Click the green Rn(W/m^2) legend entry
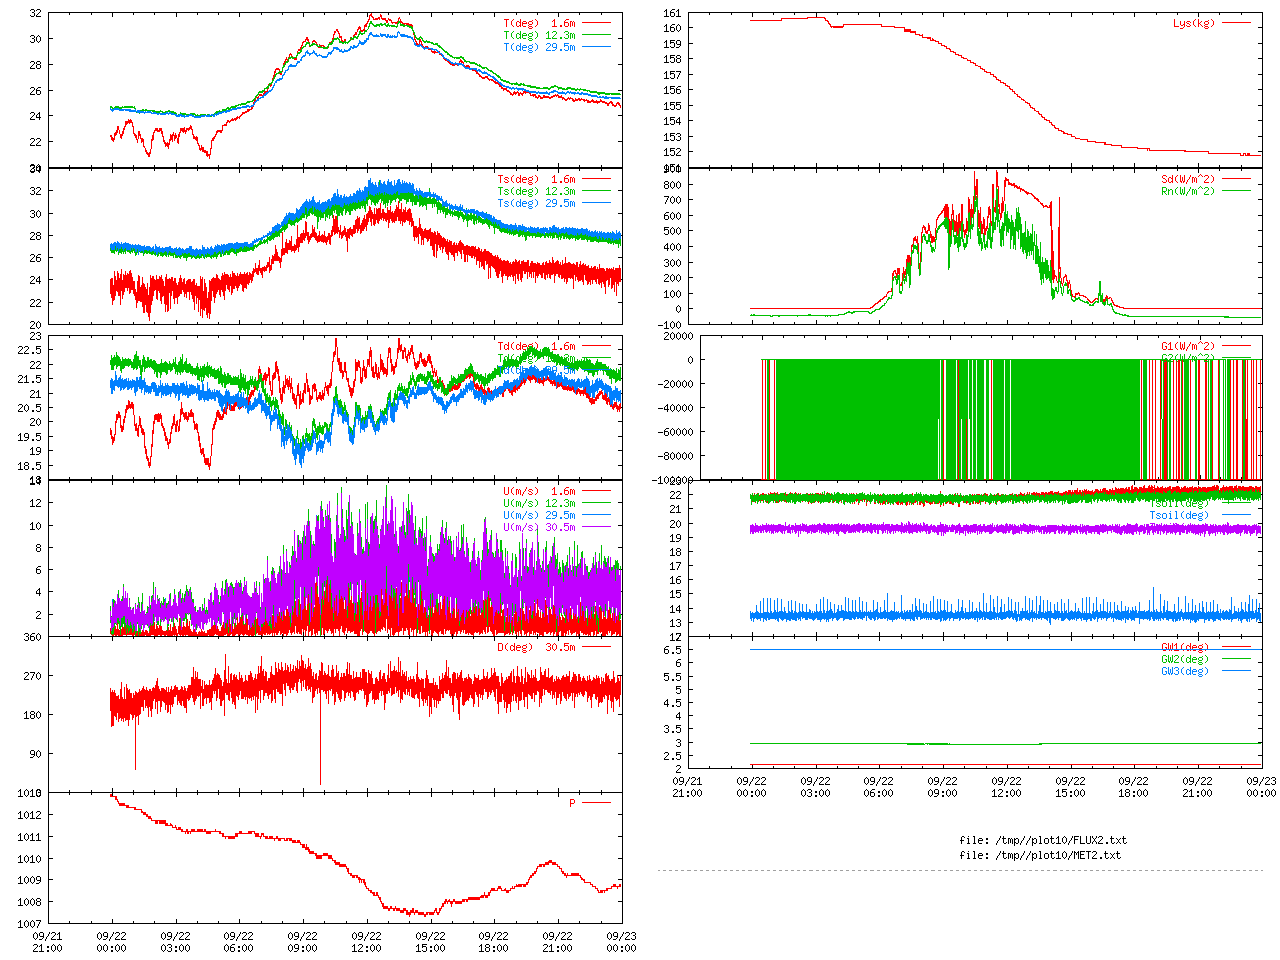 pyautogui.click(x=1187, y=191)
